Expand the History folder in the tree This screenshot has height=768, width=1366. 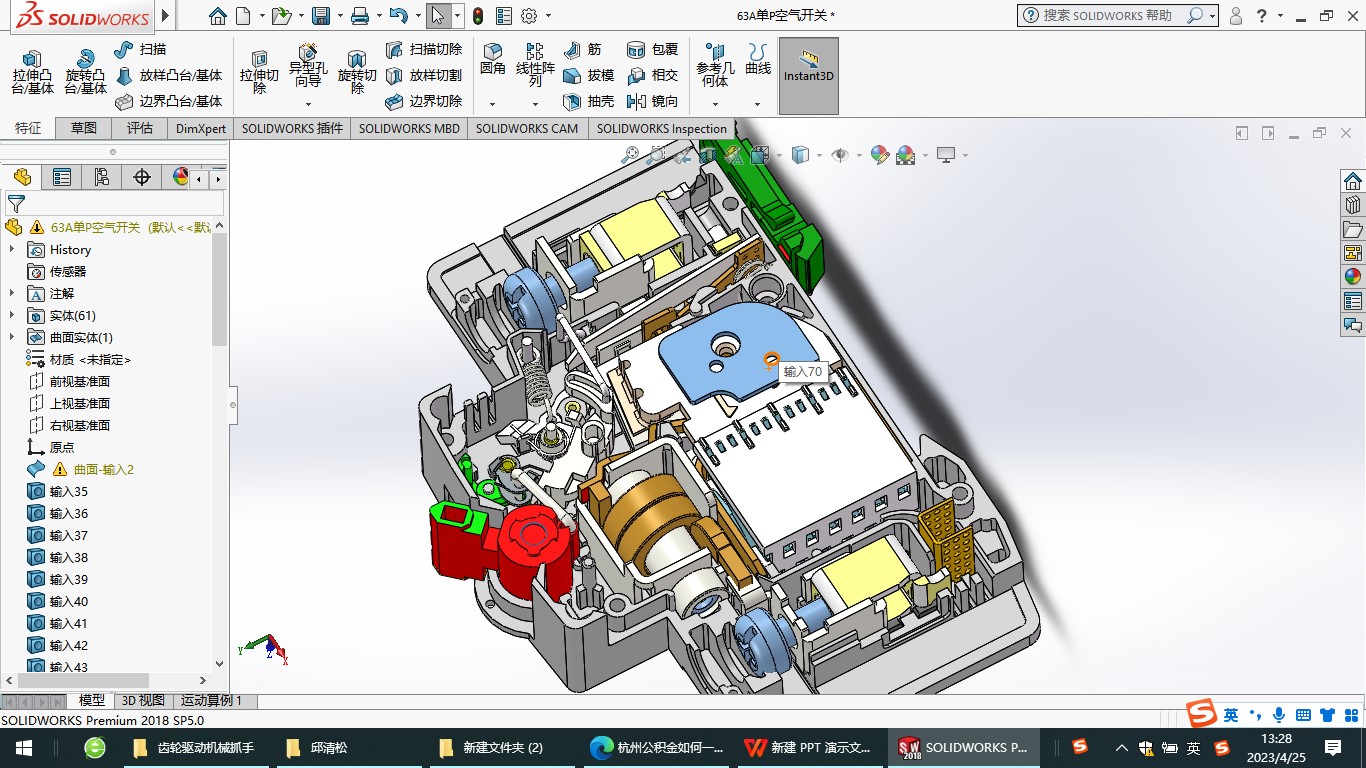[x=12, y=250]
